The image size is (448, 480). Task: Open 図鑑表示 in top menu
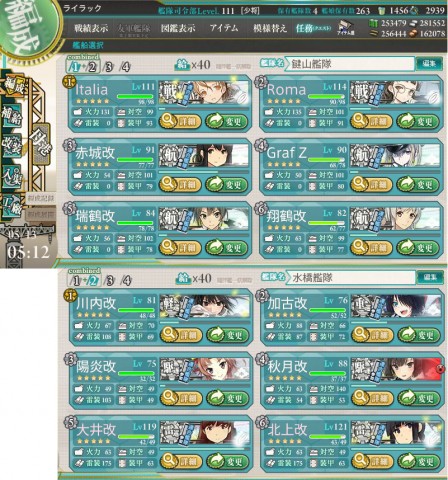point(178,28)
